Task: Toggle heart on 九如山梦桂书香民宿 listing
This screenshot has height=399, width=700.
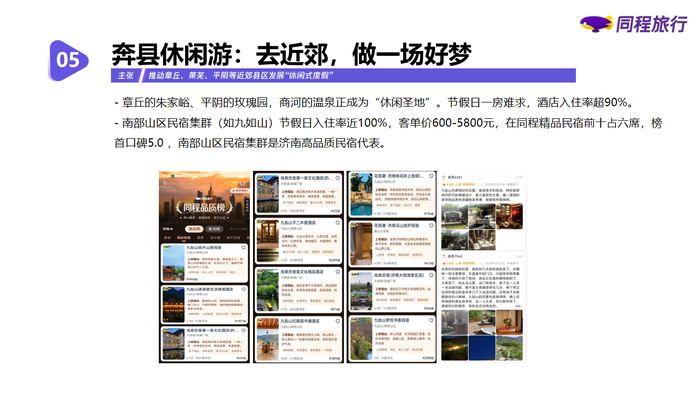Action: pyautogui.click(x=431, y=320)
